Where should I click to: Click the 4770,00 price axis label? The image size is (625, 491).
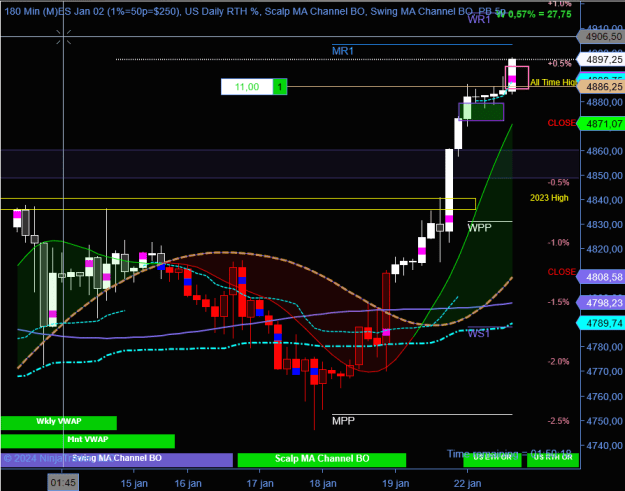(x=604, y=371)
